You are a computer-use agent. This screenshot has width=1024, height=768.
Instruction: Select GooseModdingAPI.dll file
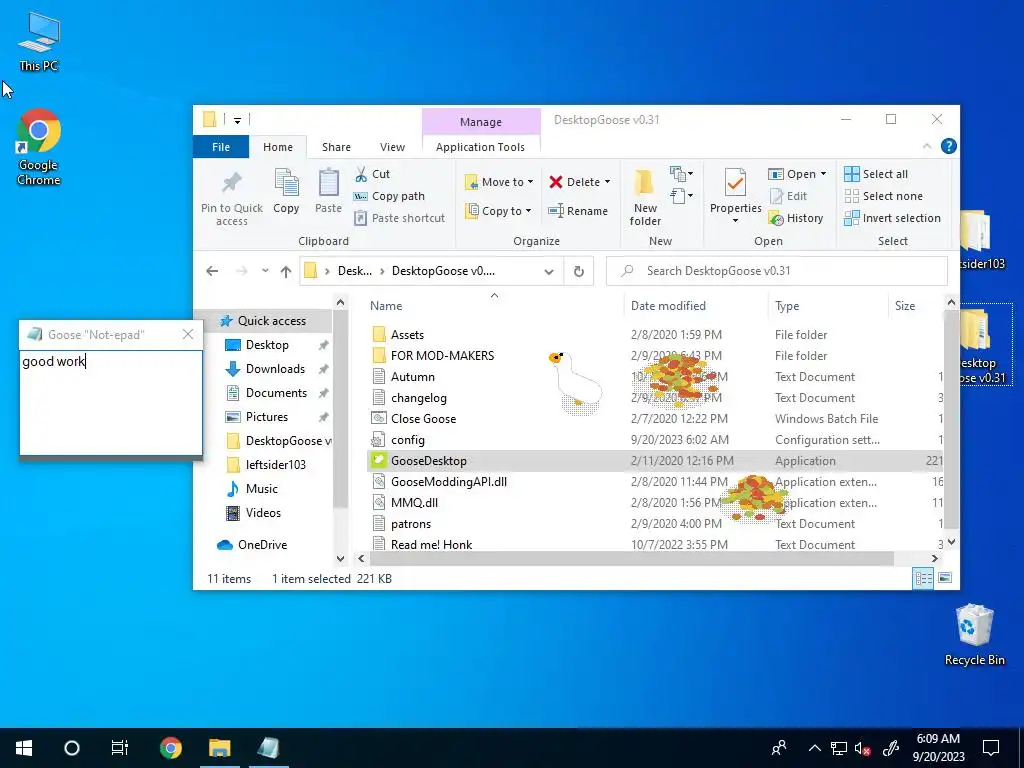coord(449,482)
